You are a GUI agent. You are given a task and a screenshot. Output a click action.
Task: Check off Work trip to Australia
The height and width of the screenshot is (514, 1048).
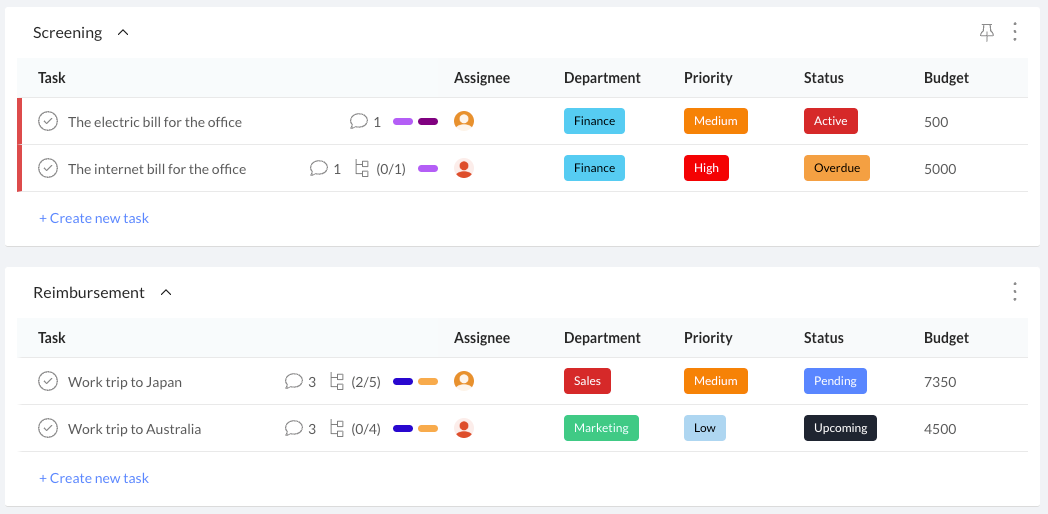point(47,428)
